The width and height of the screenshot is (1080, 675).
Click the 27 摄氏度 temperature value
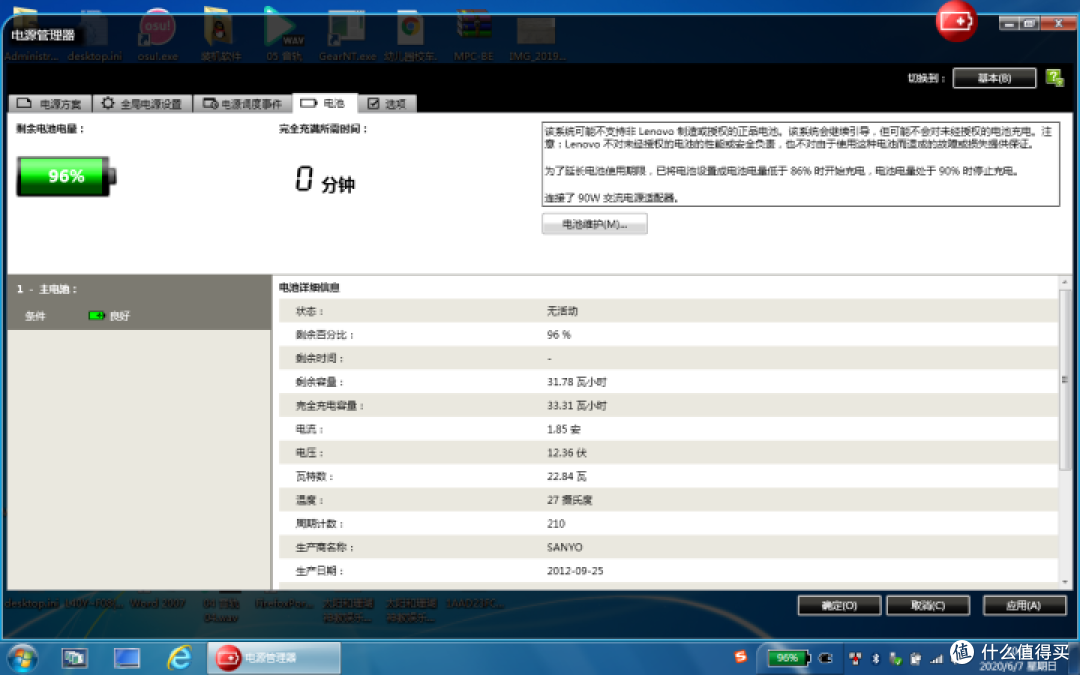coord(570,500)
